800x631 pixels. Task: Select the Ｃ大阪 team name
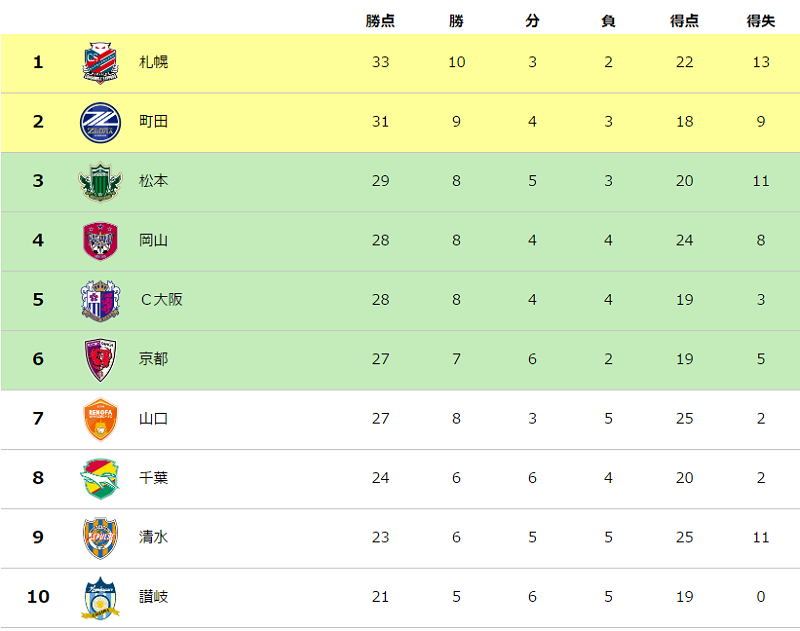click(x=160, y=299)
